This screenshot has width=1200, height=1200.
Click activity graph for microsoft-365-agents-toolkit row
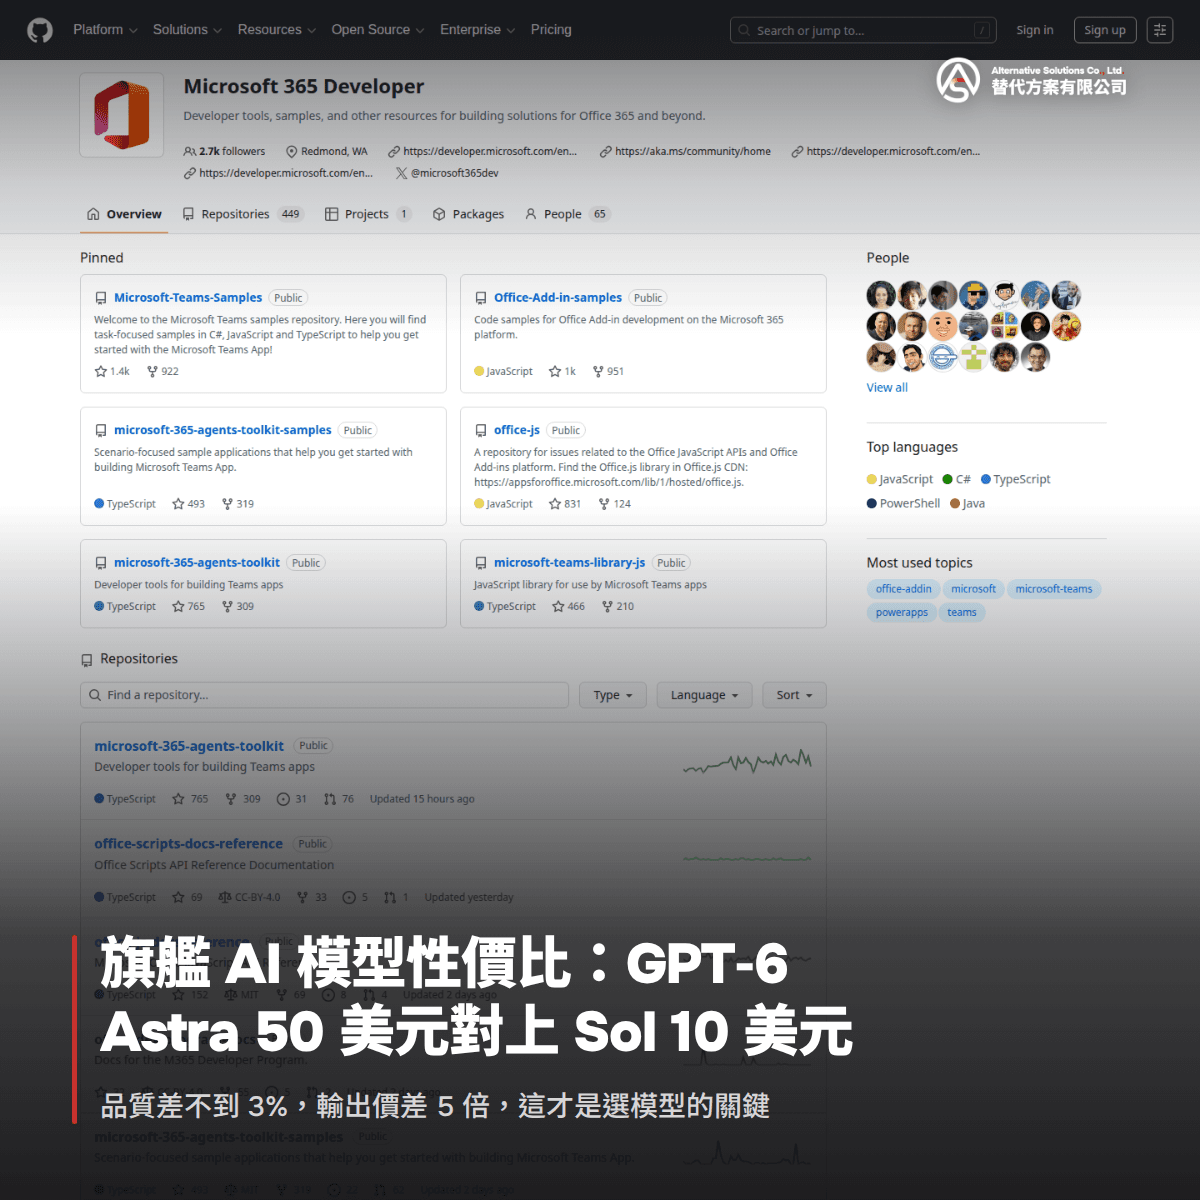(x=748, y=762)
